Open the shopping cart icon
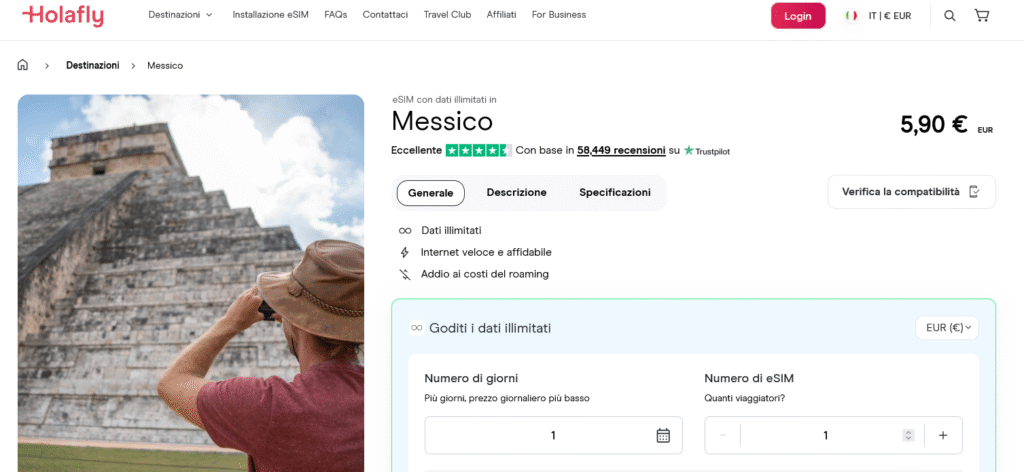This screenshot has height=472, width=1024. point(982,15)
